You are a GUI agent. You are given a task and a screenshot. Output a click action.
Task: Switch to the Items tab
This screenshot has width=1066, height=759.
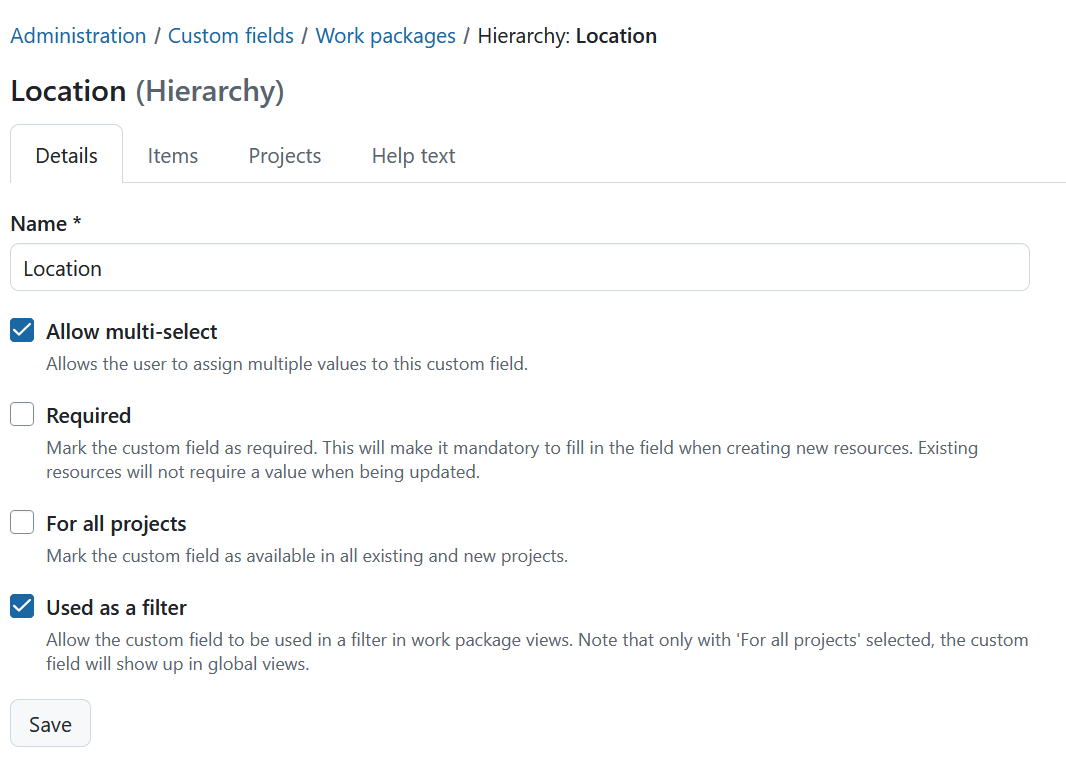[172, 155]
